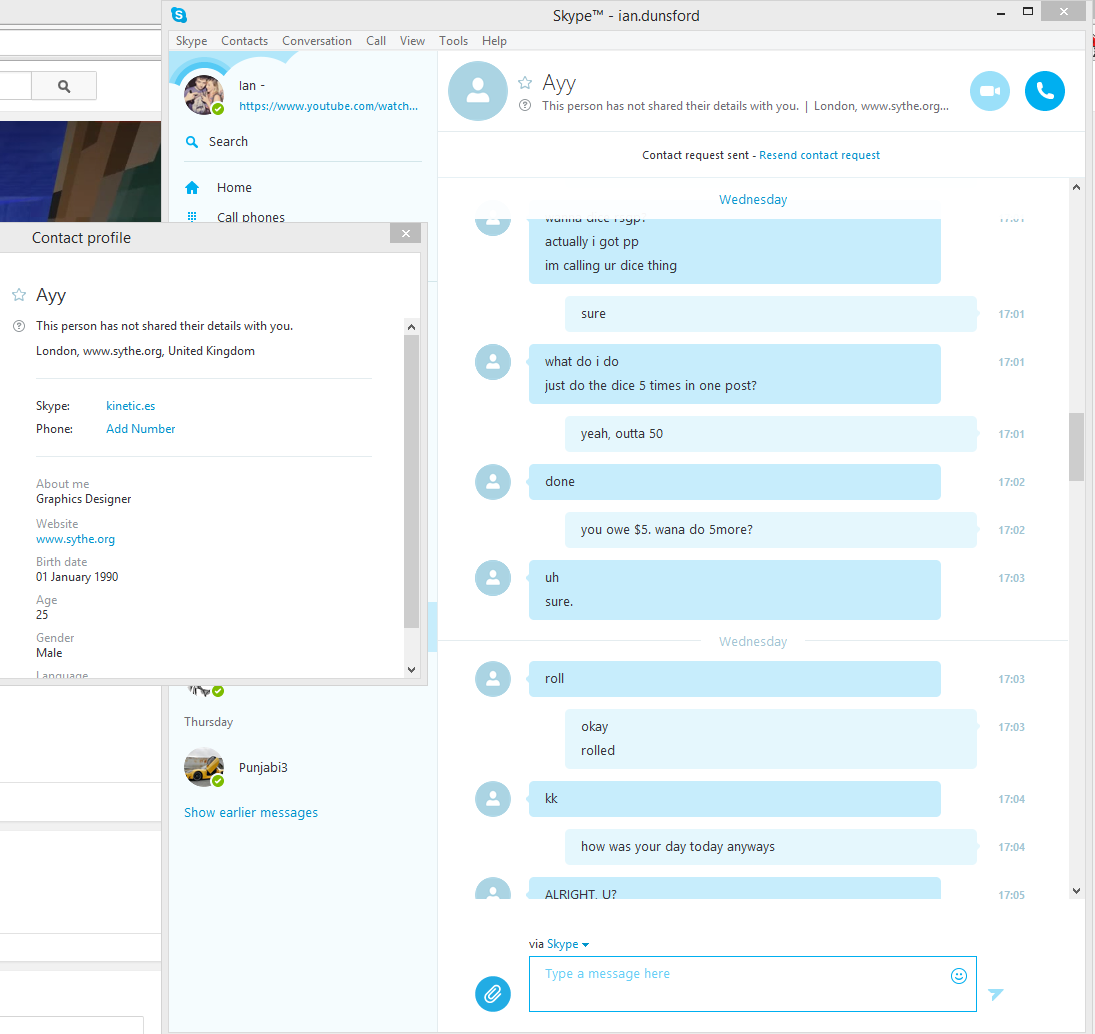The image size is (1095, 1034).
Task: Click the avatar next to 'what do i do'
Action: click(x=493, y=362)
